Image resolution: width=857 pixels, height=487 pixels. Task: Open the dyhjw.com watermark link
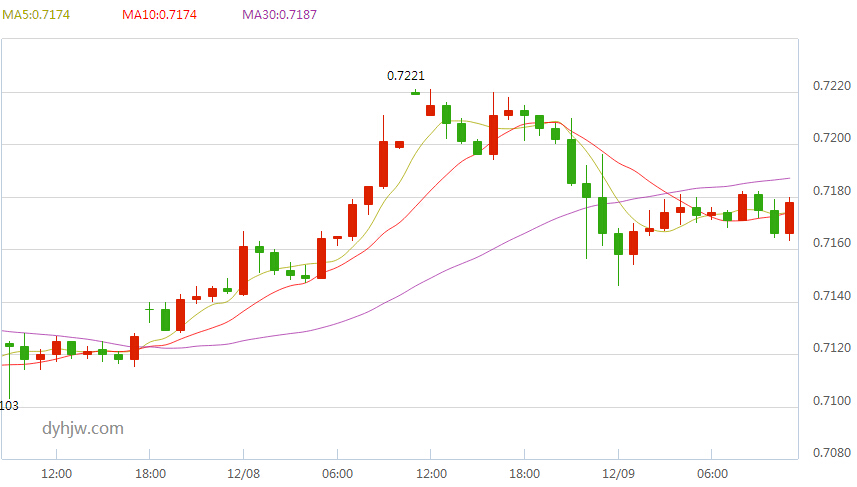click(x=83, y=428)
